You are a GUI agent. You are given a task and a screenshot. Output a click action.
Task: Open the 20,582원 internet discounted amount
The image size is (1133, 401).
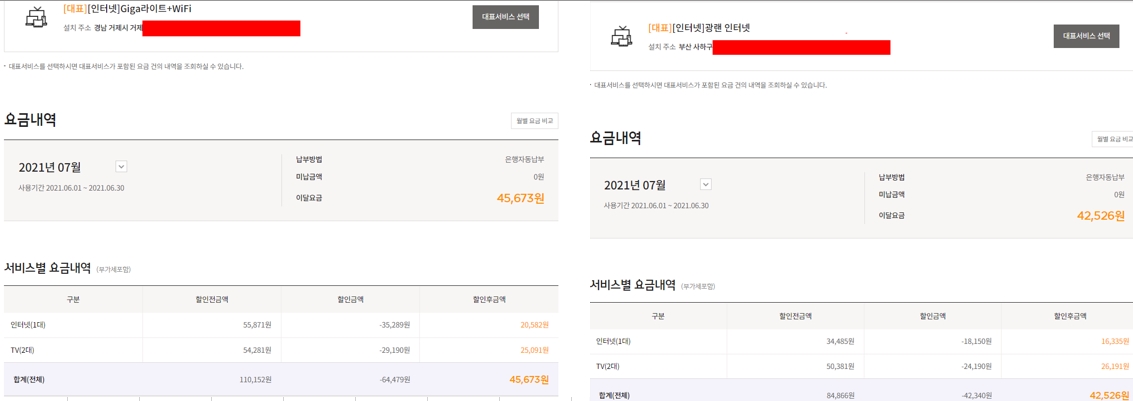coord(534,325)
